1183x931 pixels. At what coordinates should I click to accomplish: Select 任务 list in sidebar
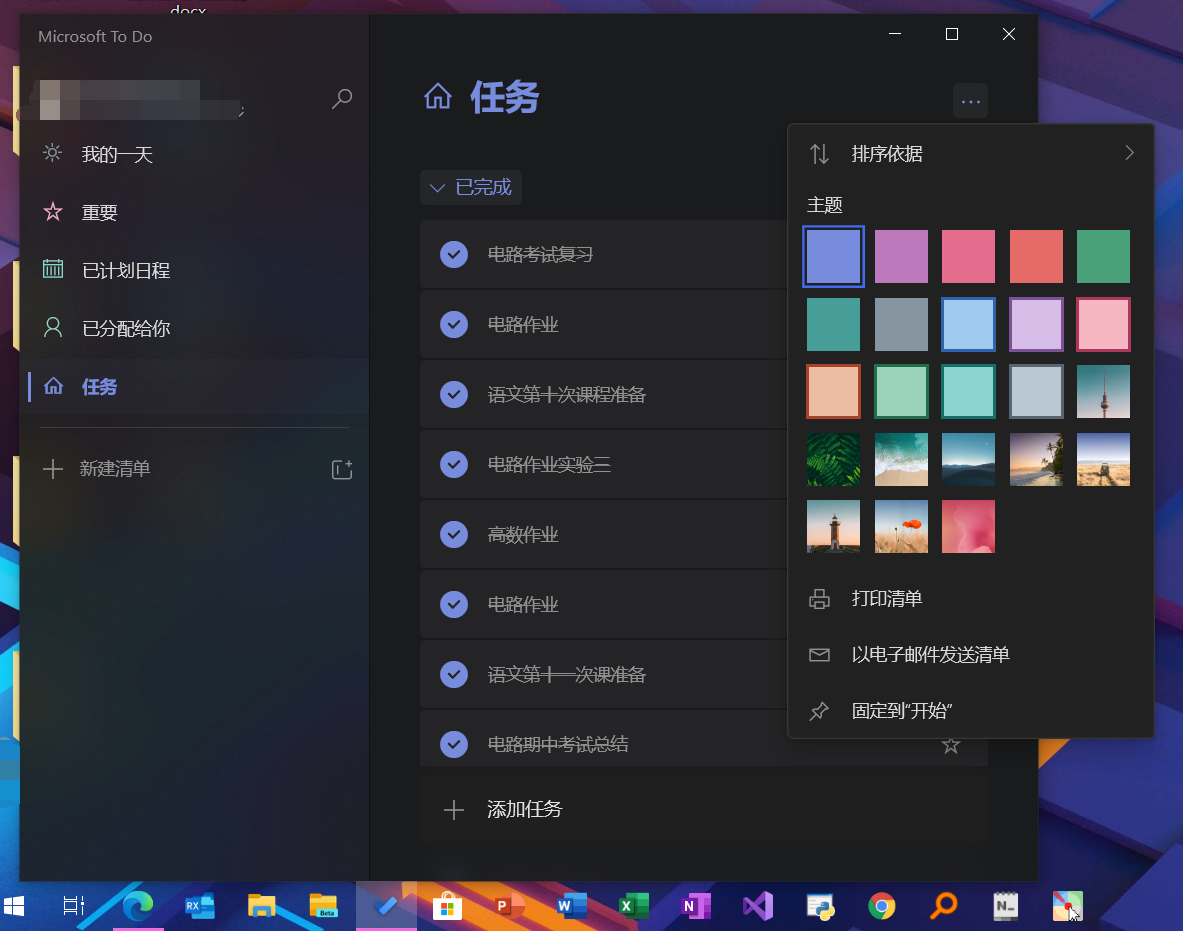[195, 386]
